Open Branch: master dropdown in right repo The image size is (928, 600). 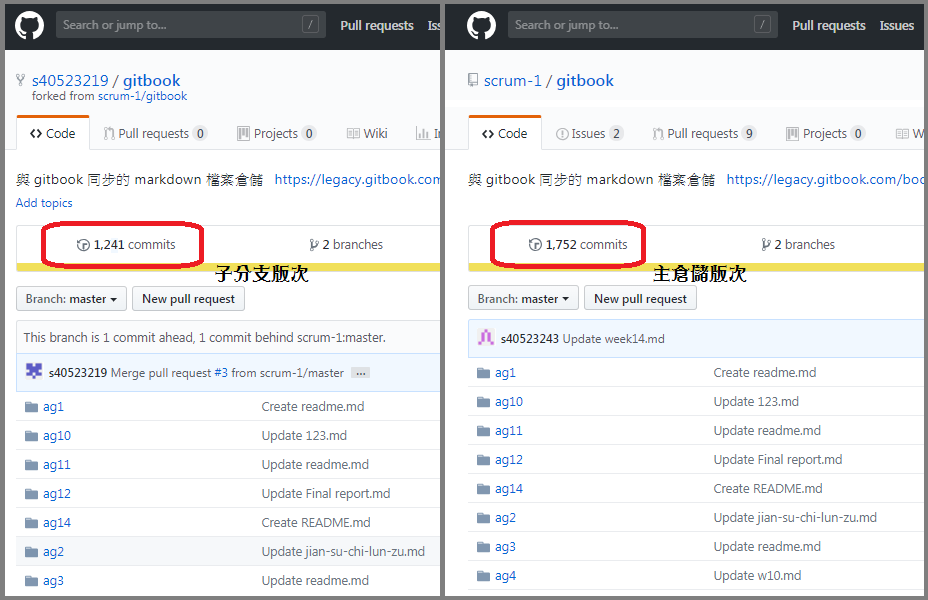(523, 299)
